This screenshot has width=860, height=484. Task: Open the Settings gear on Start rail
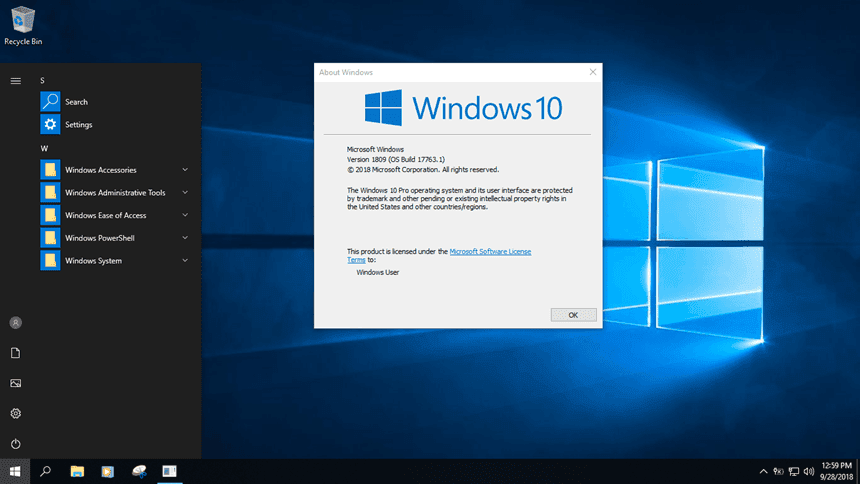[x=15, y=413]
